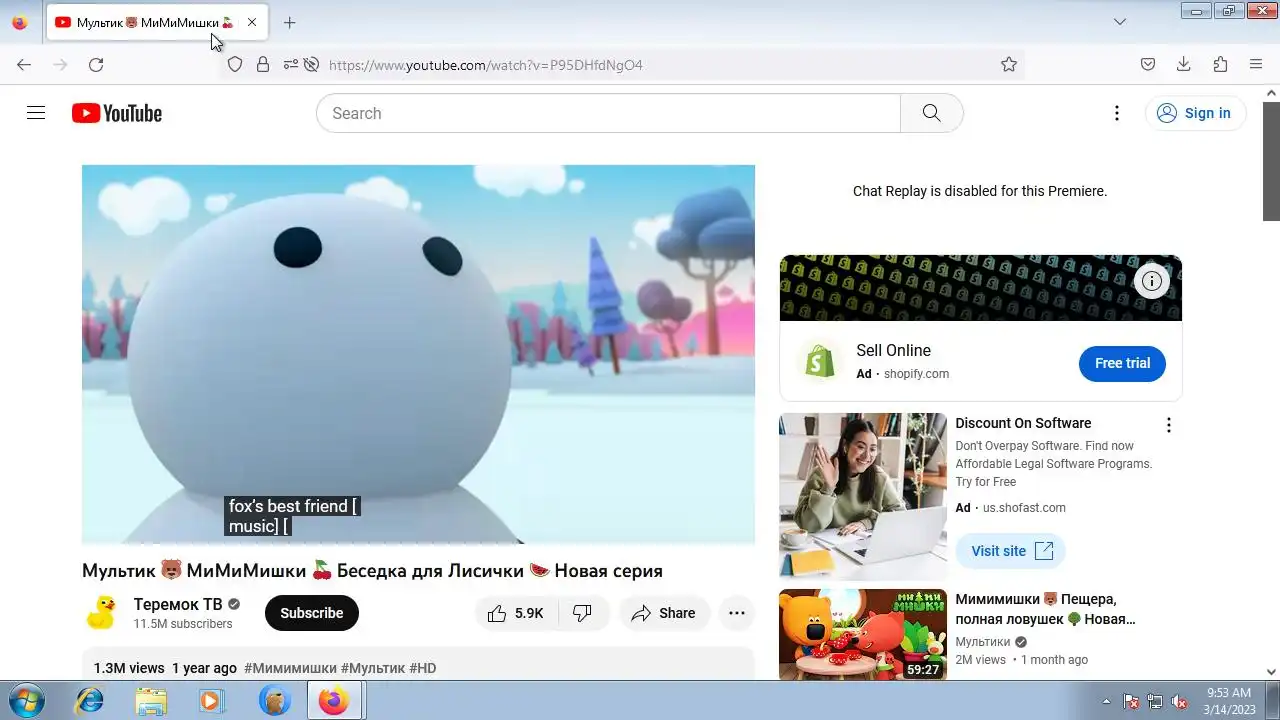Open Firefox downloads panel
1280x720 pixels.
click(x=1184, y=64)
